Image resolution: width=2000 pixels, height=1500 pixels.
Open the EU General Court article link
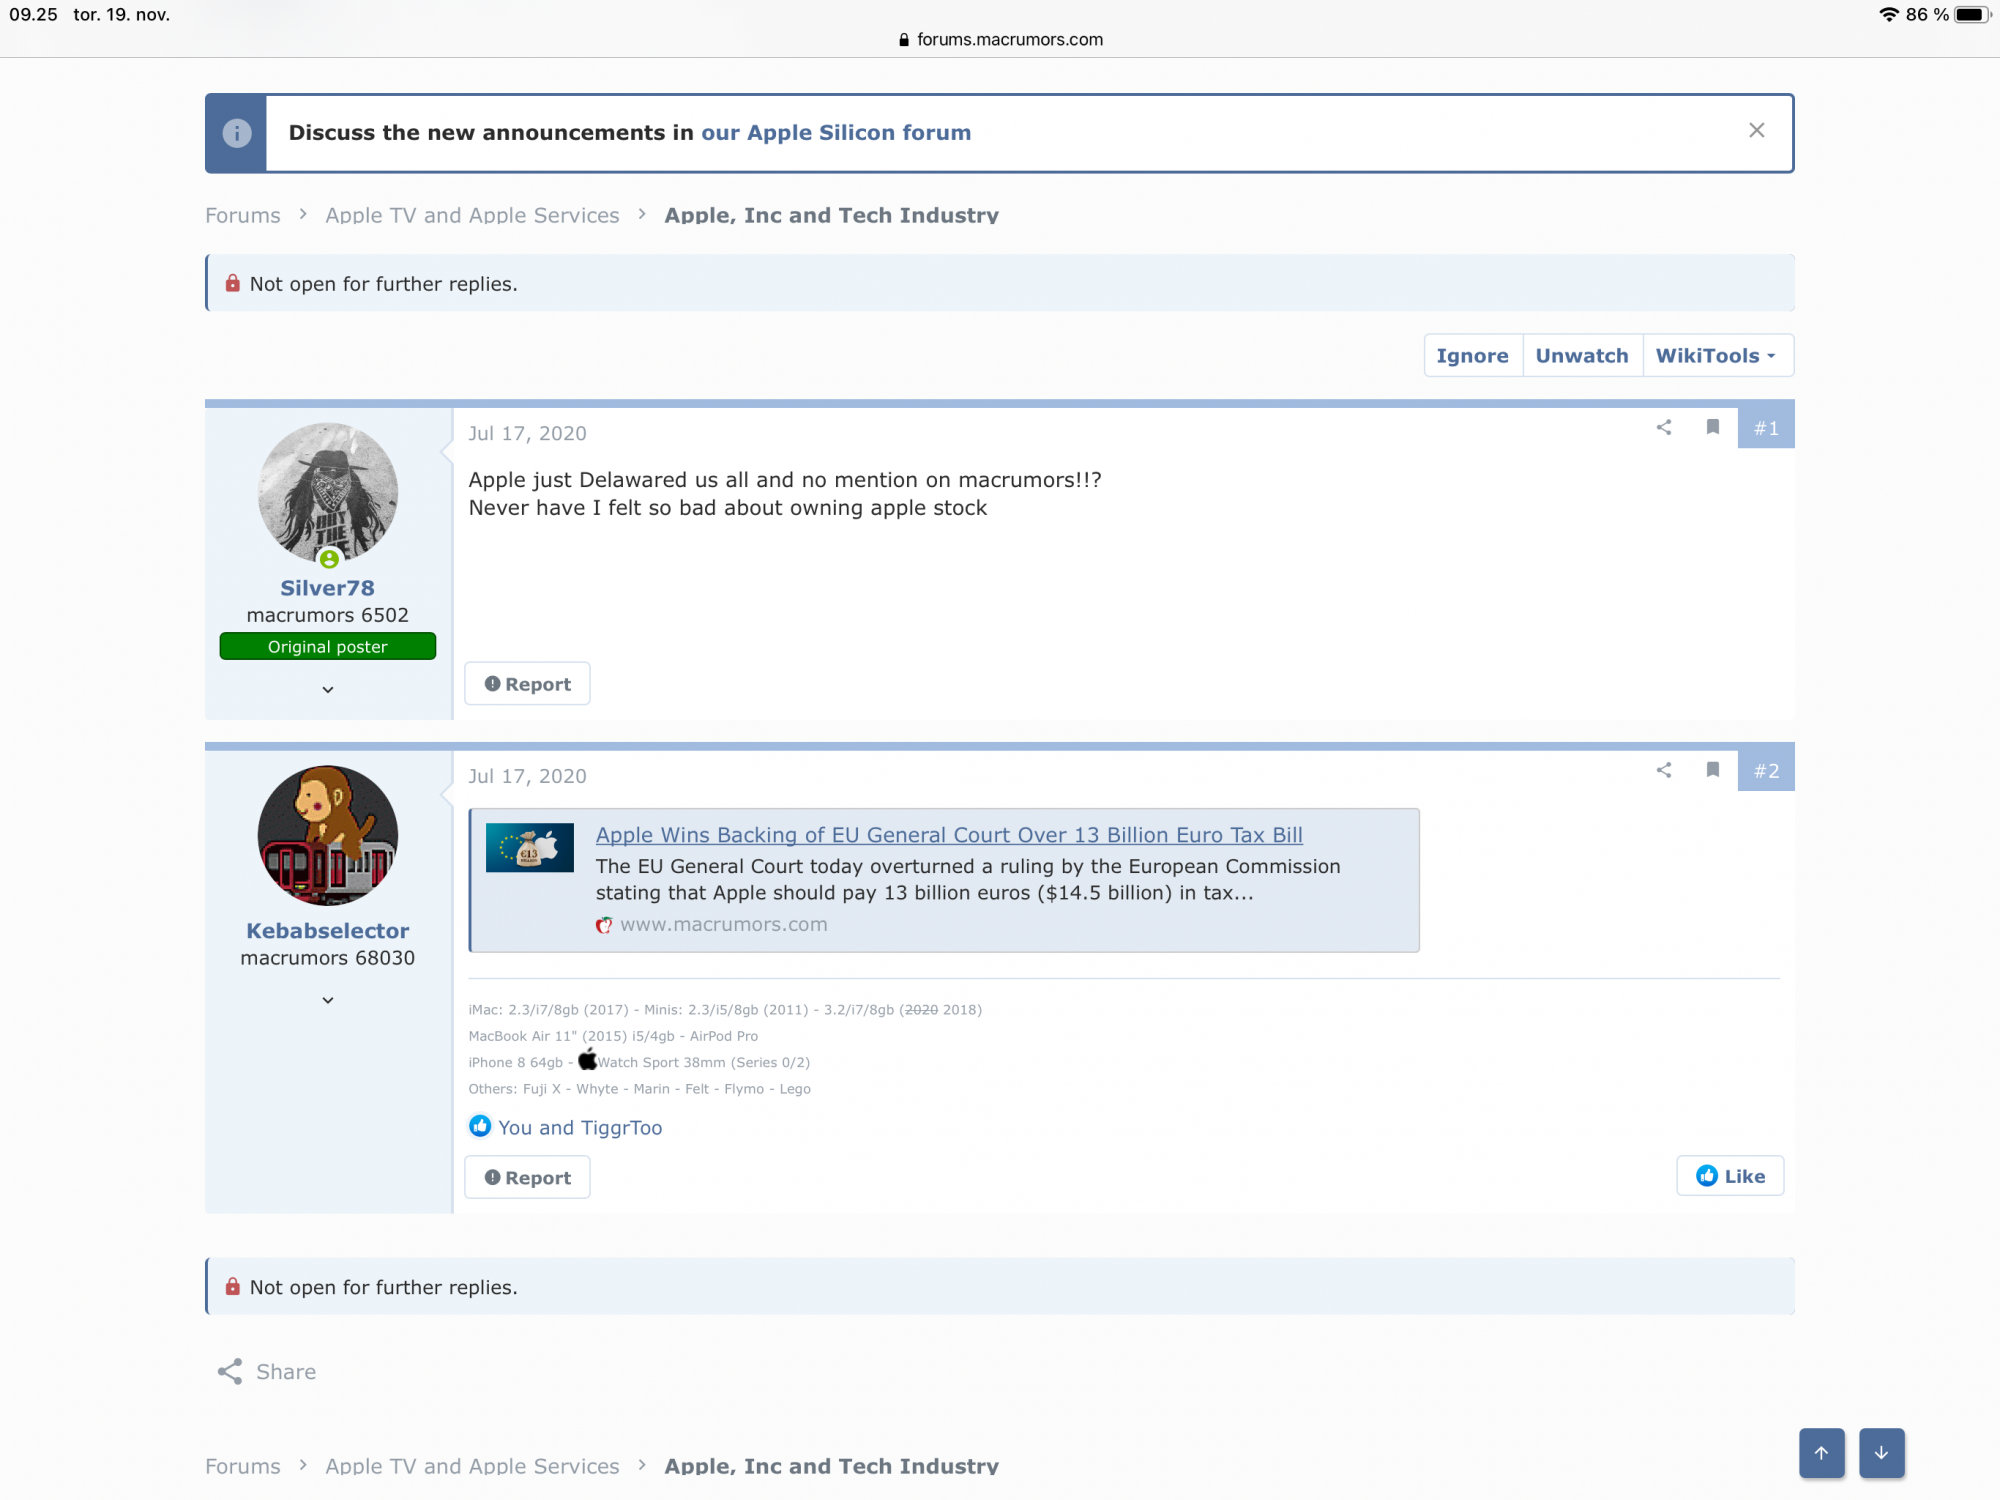(949, 835)
